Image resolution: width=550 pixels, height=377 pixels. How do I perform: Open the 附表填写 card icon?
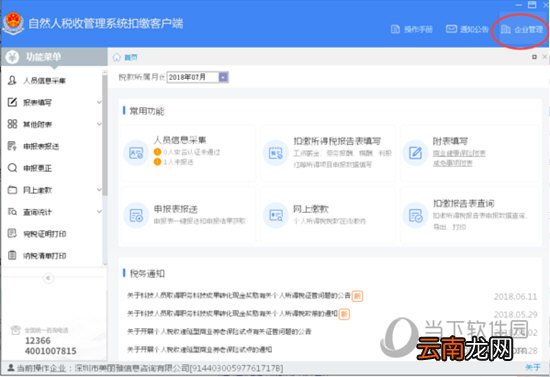(x=415, y=153)
